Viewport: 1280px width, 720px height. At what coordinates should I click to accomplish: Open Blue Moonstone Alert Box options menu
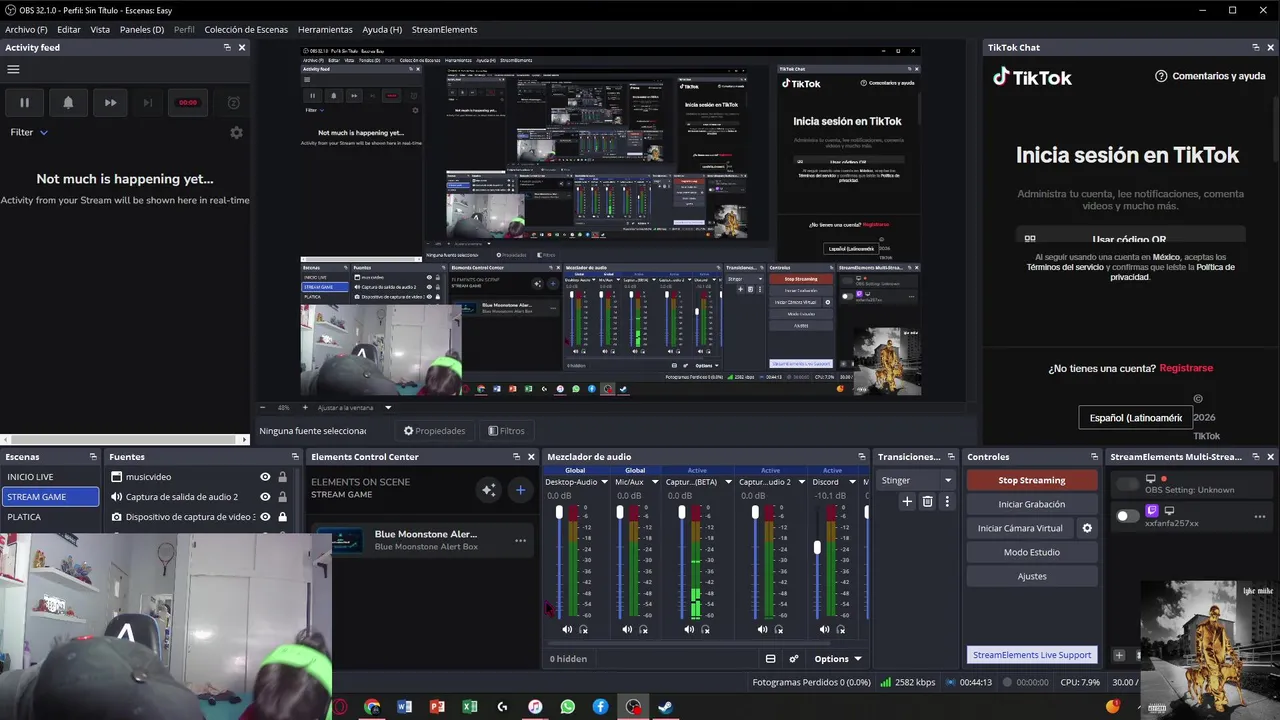pos(520,541)
